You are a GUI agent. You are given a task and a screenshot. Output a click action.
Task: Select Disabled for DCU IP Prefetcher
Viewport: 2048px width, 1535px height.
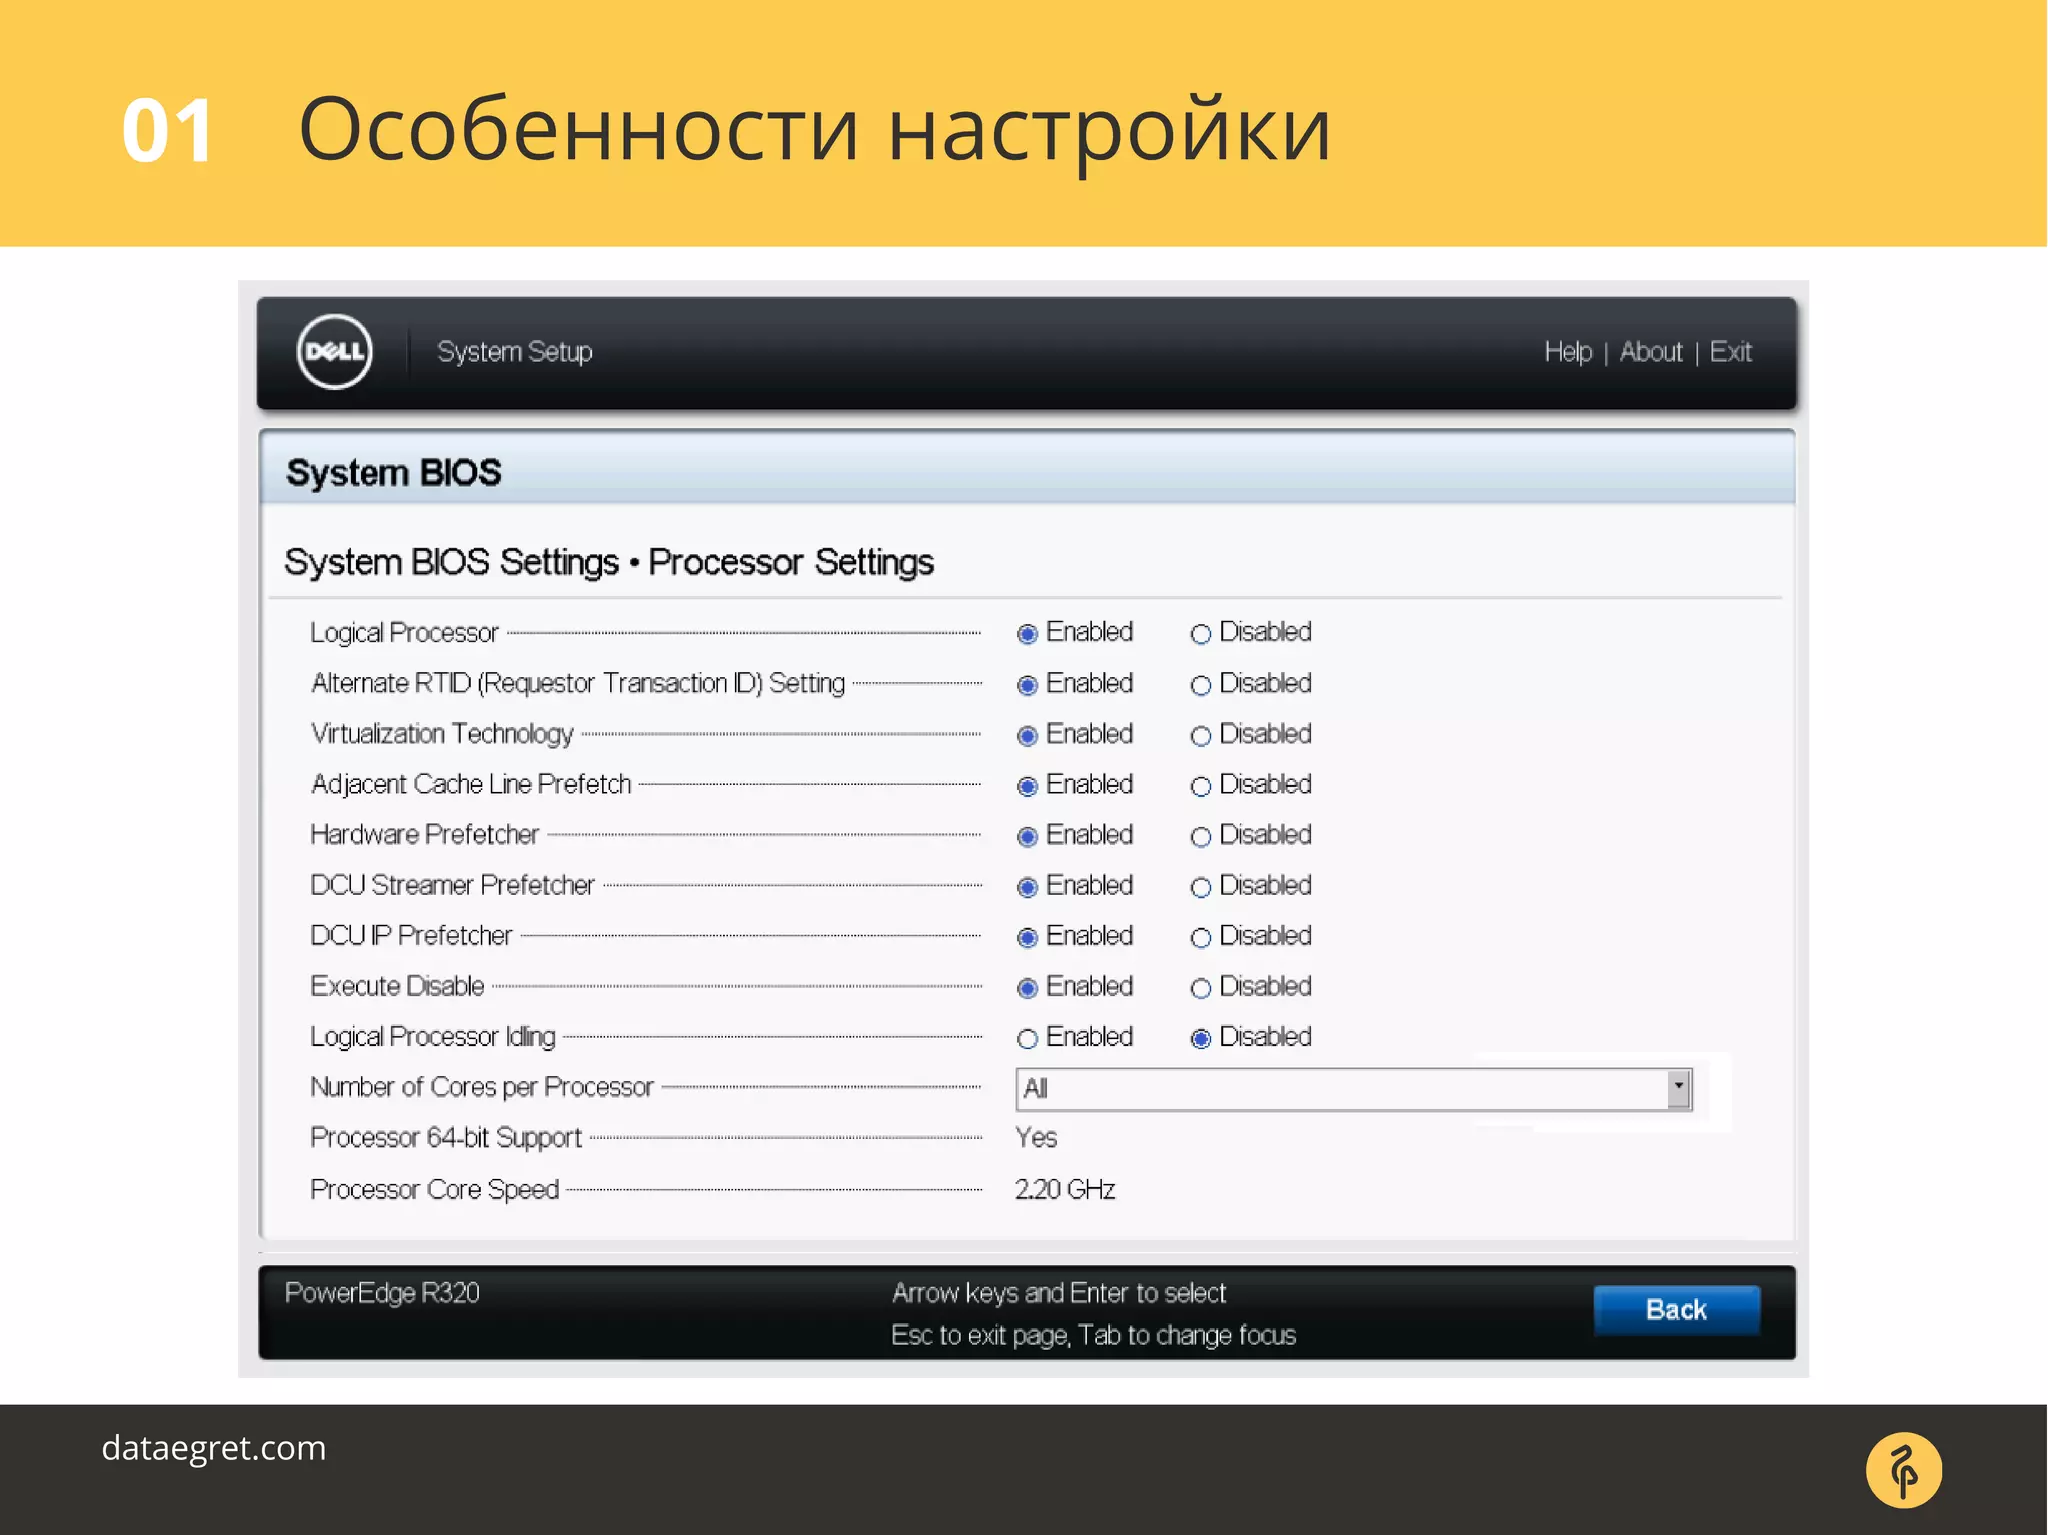point(1201,938)
